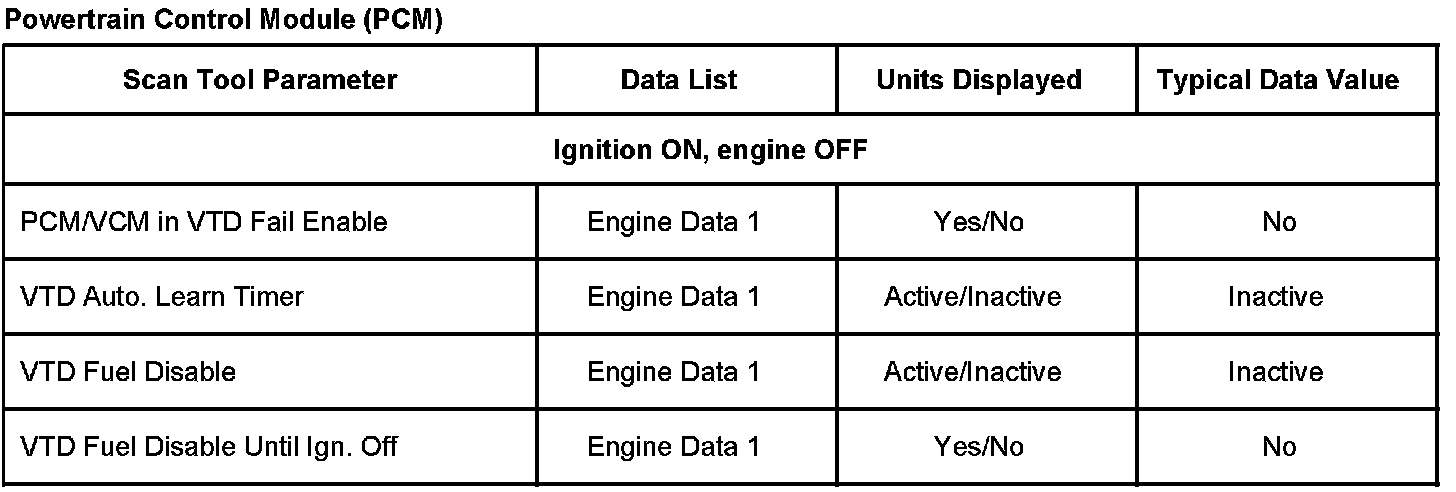Click Engine Data 1 for PCM/VCM row

click(673, 222)
